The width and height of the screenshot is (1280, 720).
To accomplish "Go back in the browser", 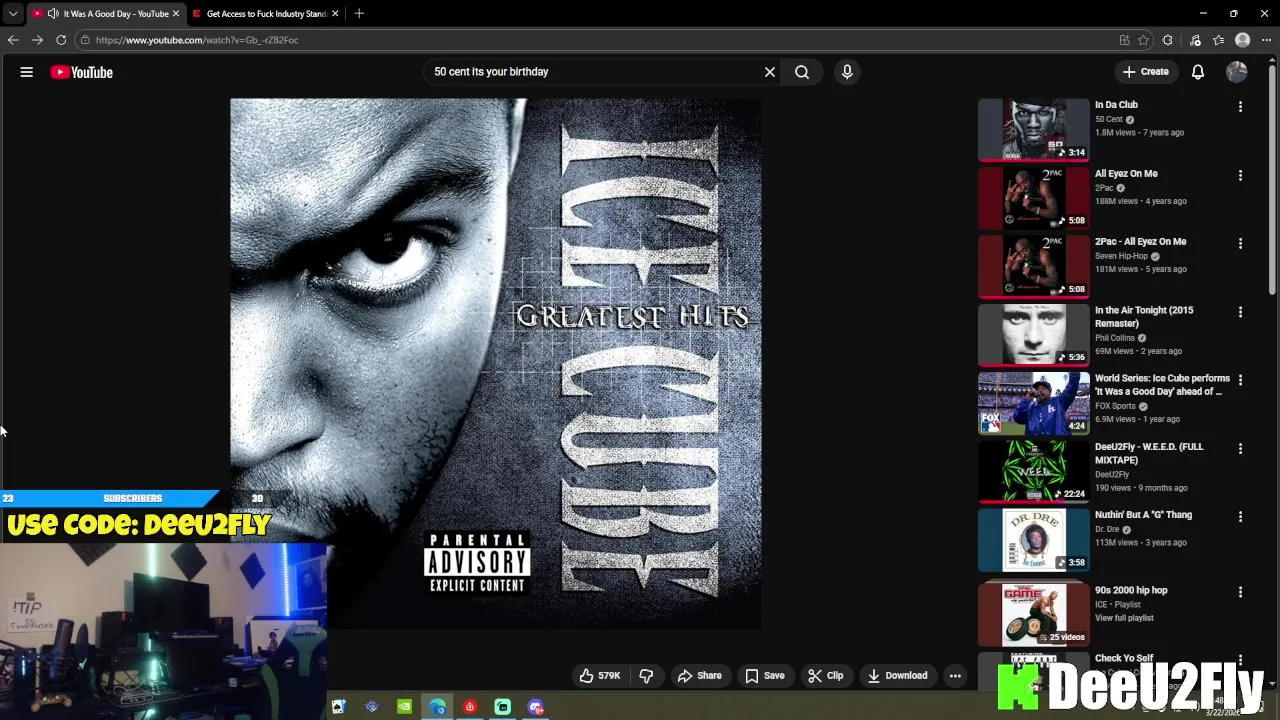I will click(x=13, y=40).
